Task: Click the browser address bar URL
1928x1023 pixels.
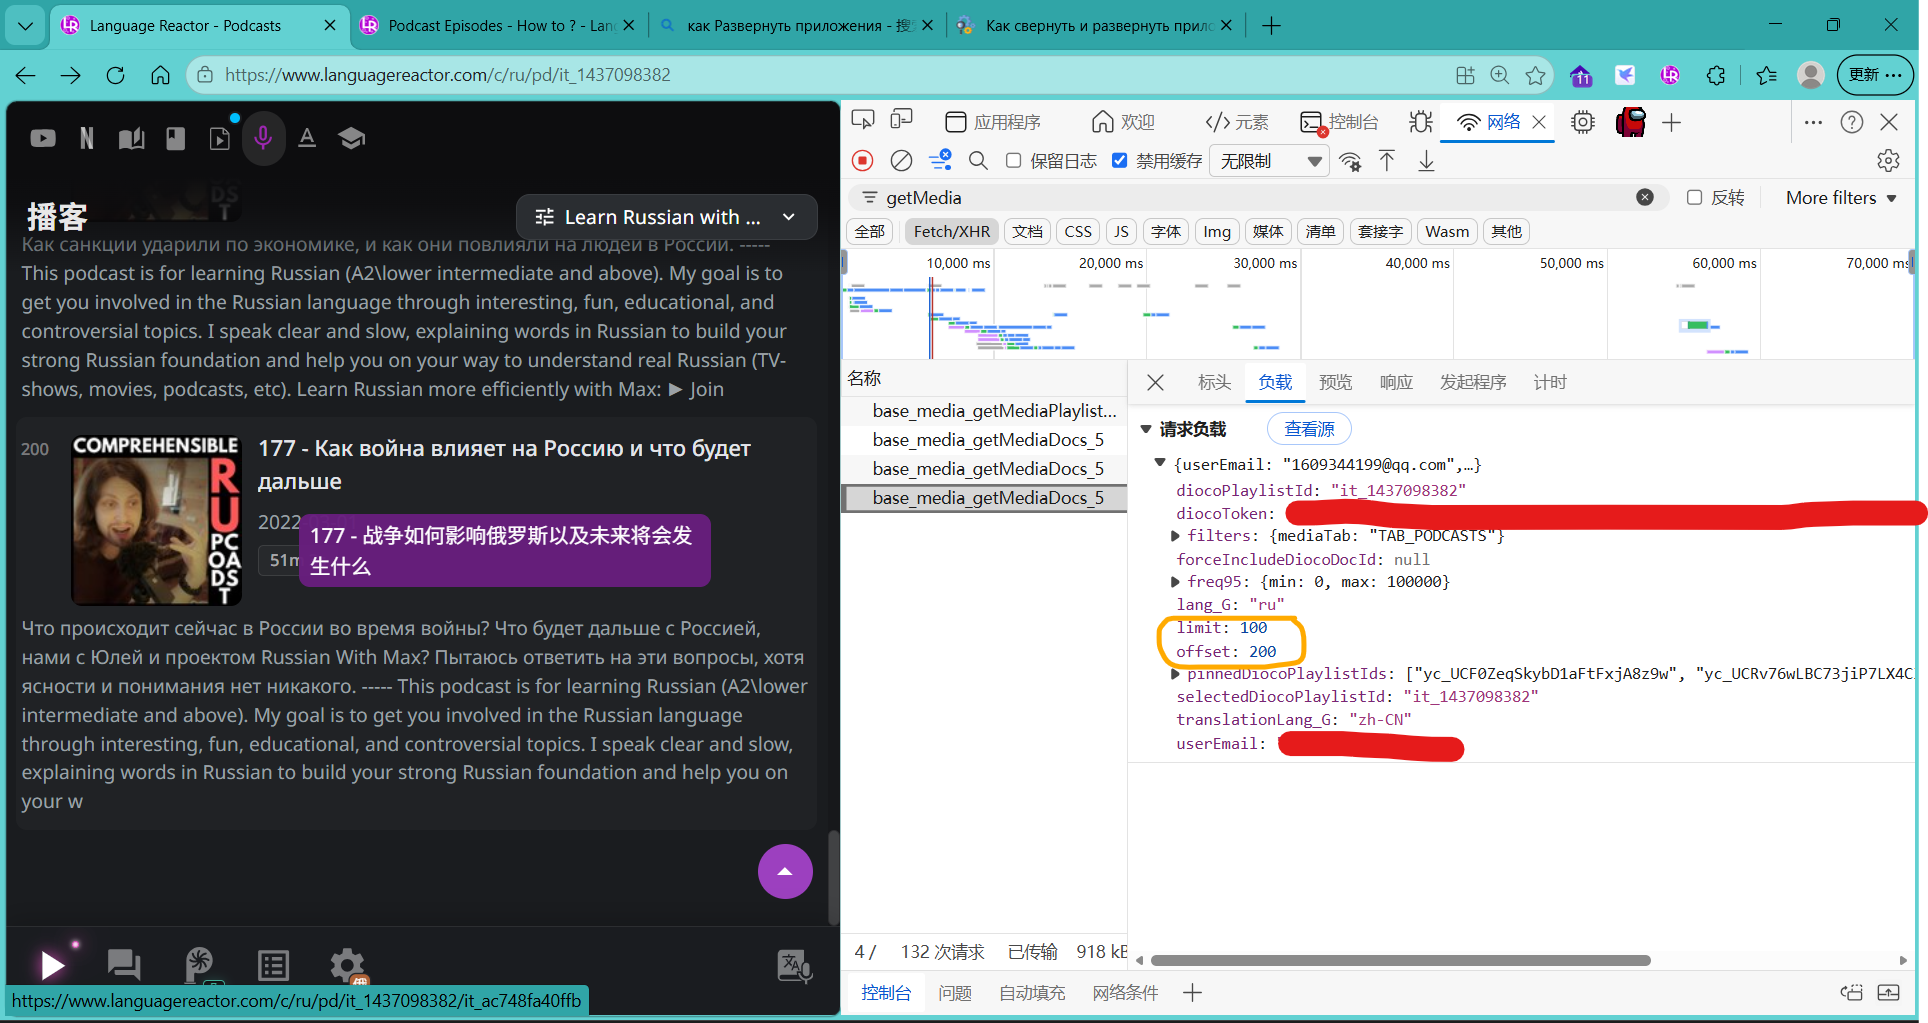Action: pos(448,75)
